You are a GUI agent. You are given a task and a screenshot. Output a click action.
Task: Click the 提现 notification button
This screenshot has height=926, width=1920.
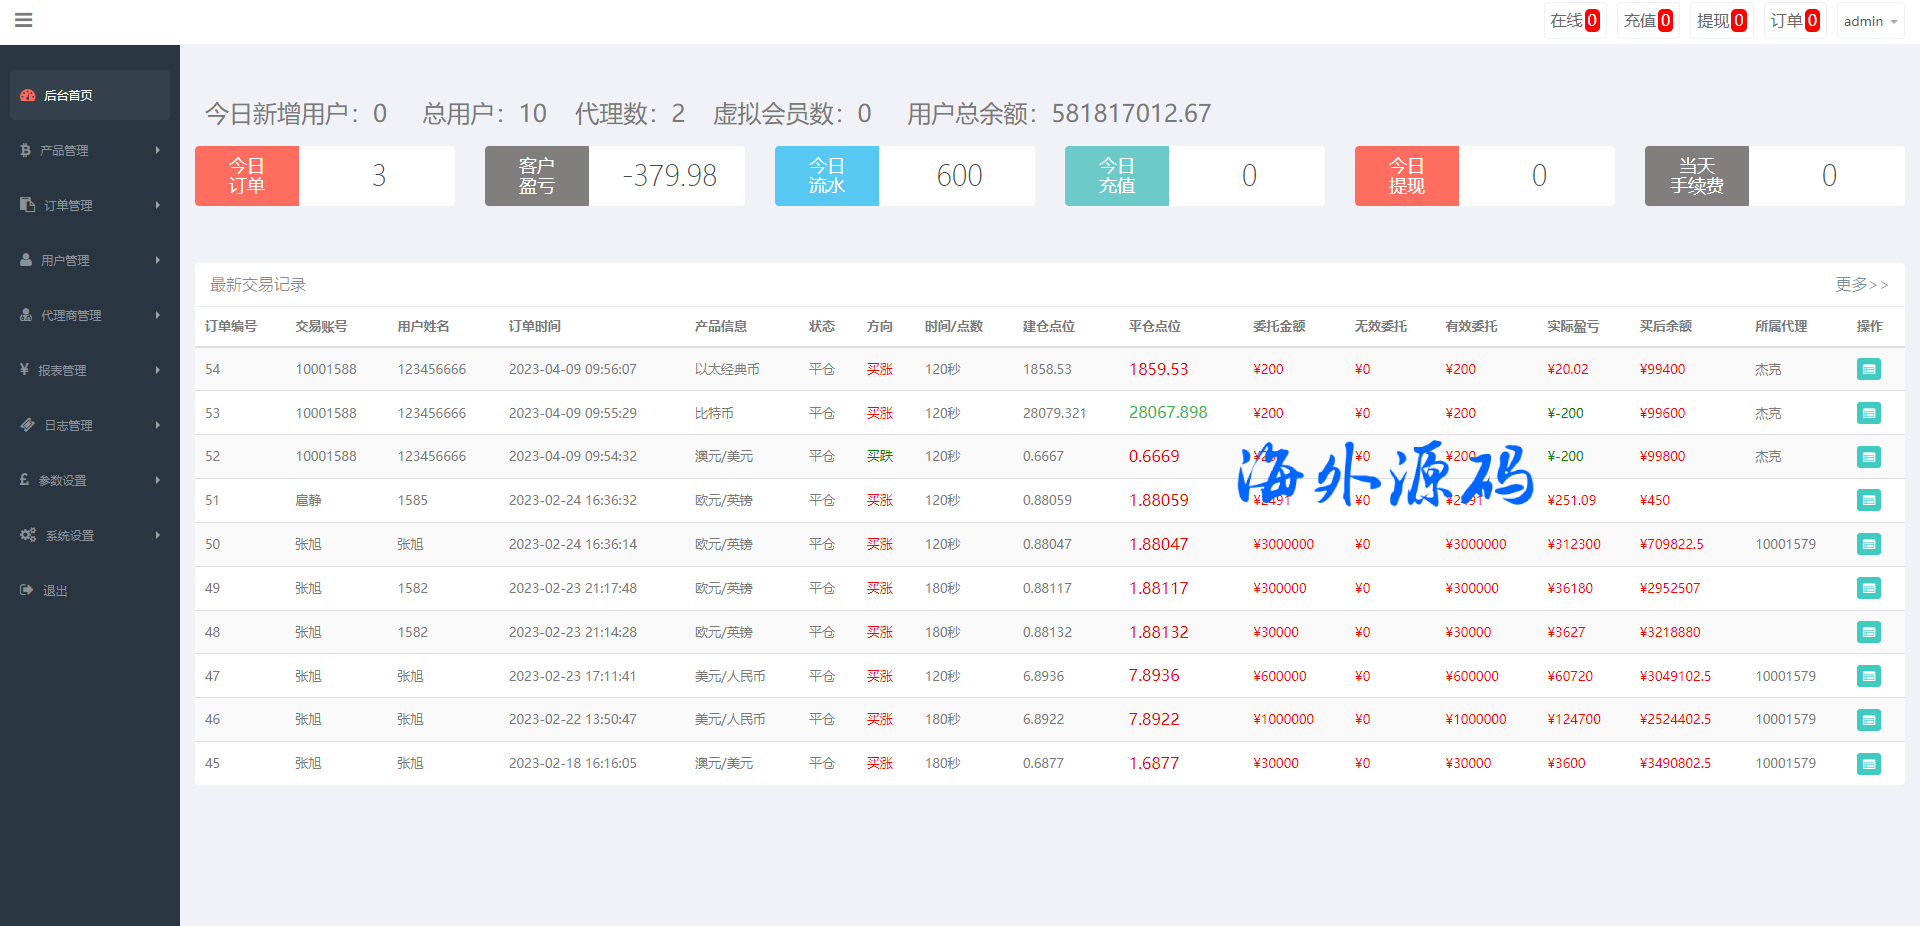pos(1720,21)
